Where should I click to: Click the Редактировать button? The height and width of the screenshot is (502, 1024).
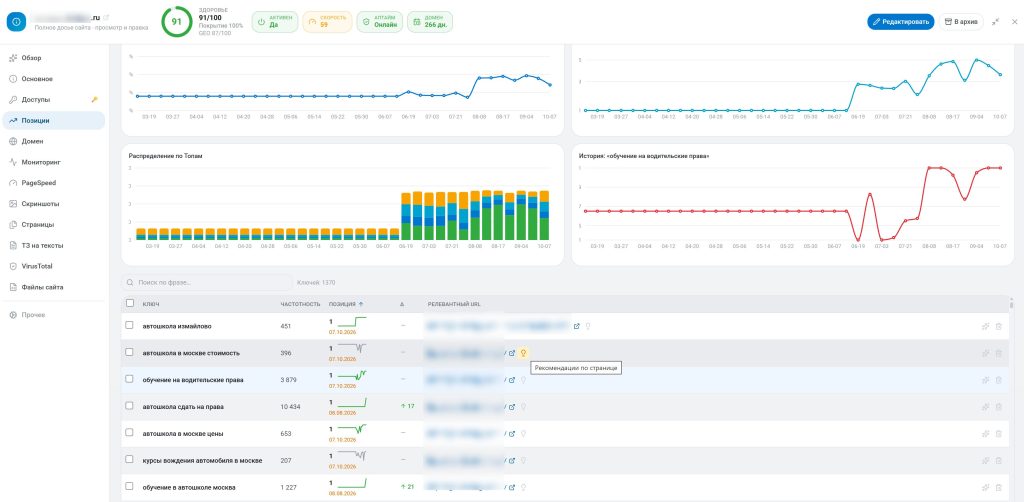click(901, 22)
